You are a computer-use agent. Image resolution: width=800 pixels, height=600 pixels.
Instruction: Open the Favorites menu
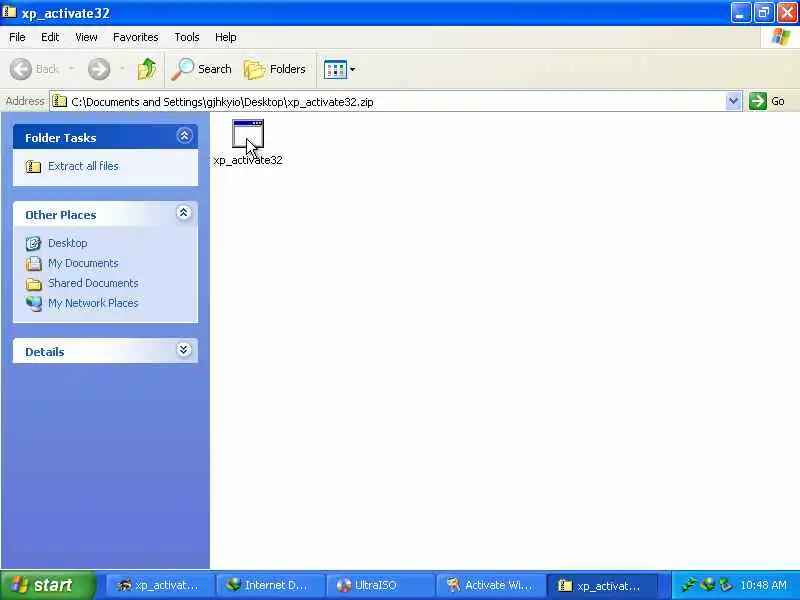136,37
